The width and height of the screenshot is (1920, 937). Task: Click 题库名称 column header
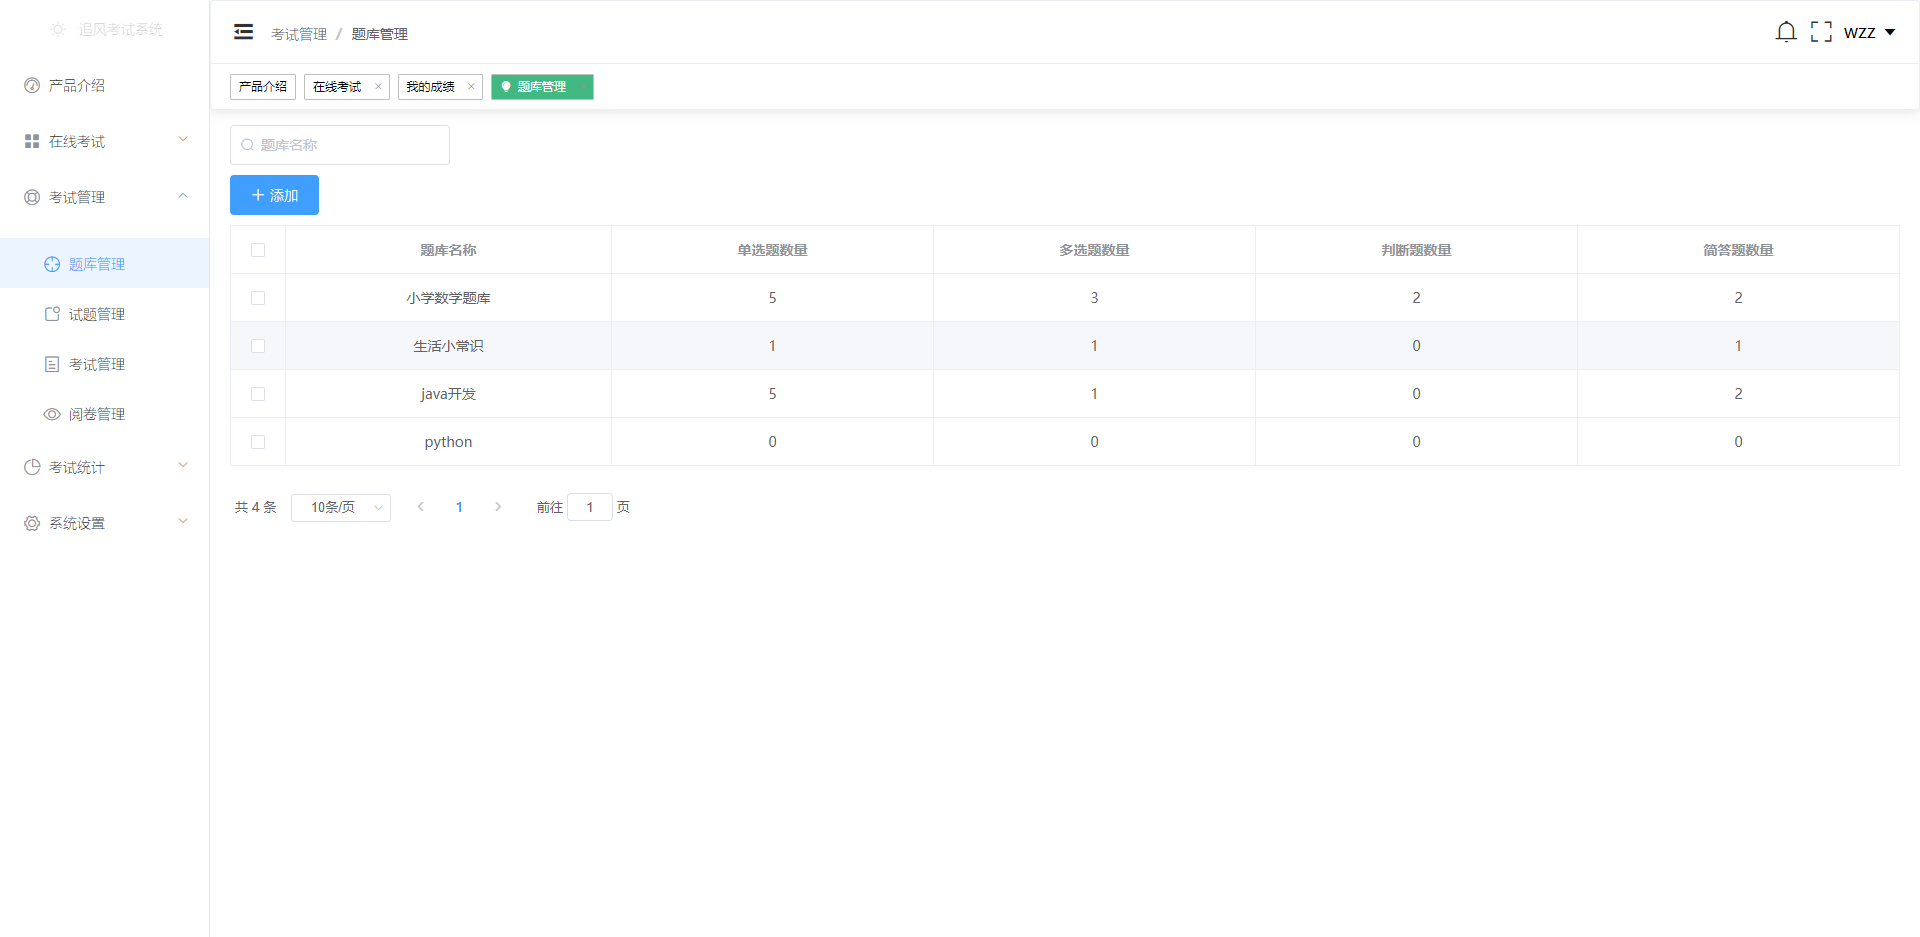[x=448, y=250]
